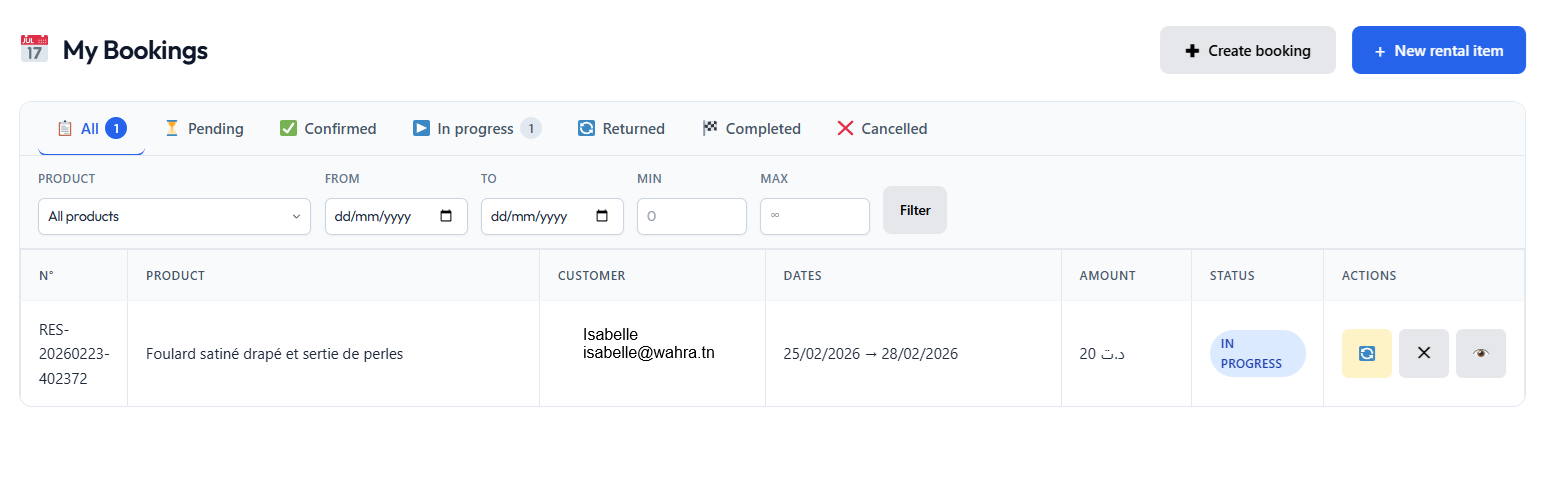Image resolution: width=1551 pixels, height=498 pixels.
Task: Focus the To date field
Action: coord(552,216)
